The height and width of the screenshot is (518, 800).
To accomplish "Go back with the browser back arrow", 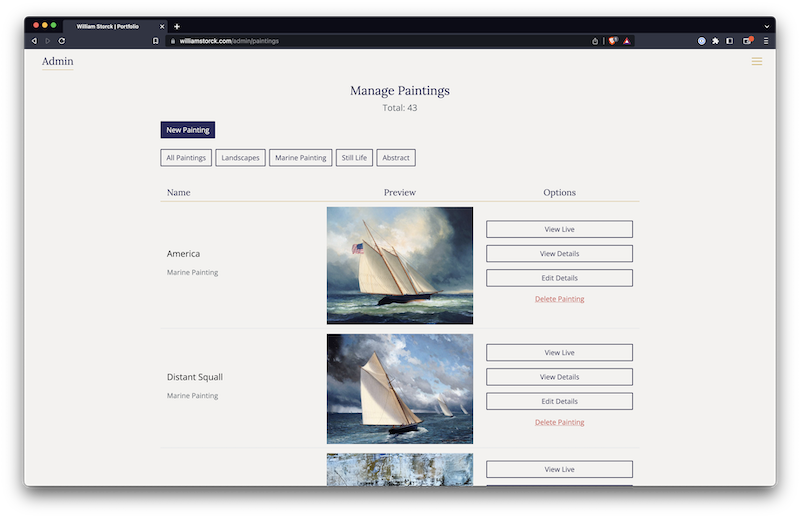I will click(x=34, y=41).
